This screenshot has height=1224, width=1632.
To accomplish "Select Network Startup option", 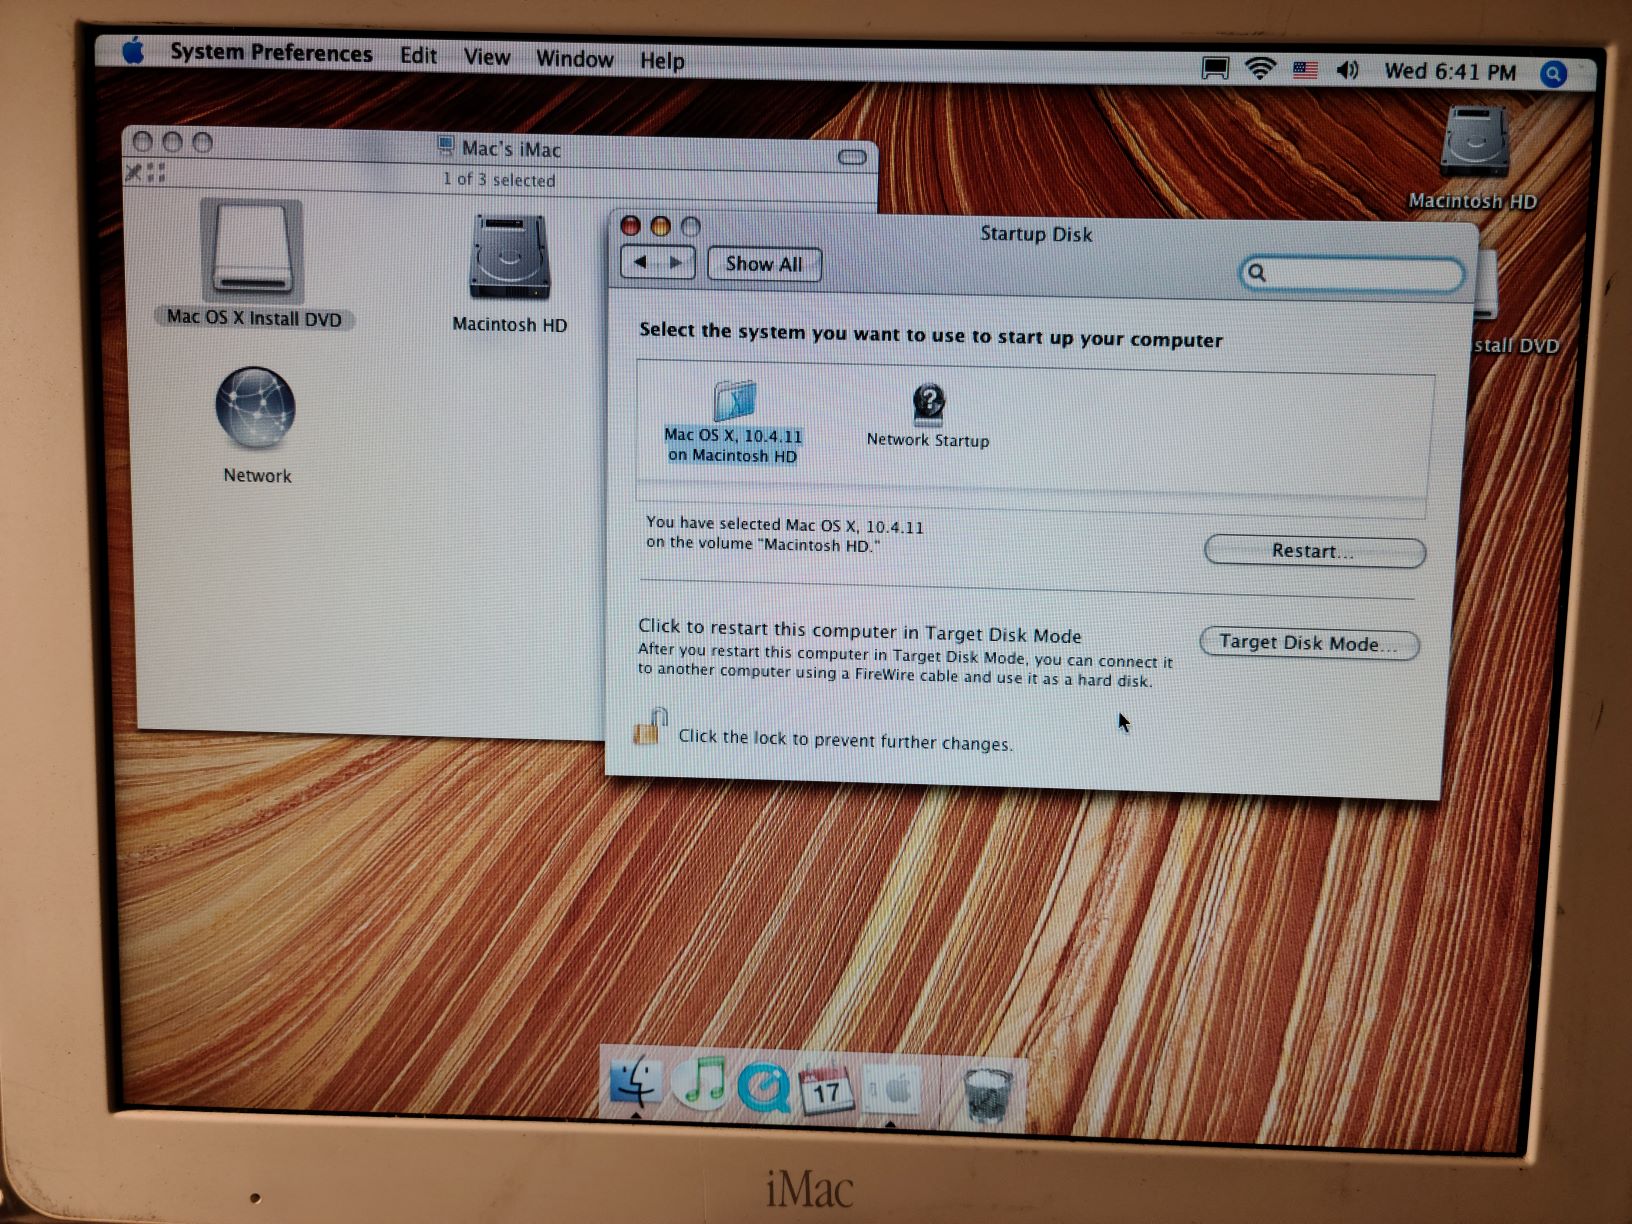I will pos(928,417).
